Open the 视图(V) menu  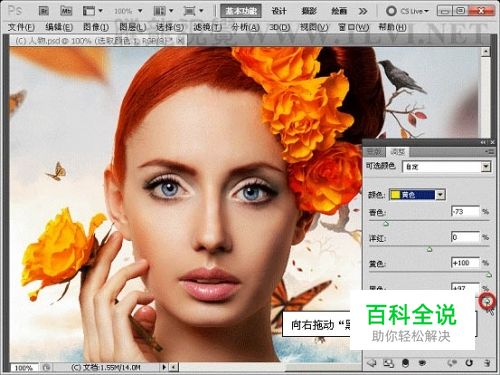(314, 27)
